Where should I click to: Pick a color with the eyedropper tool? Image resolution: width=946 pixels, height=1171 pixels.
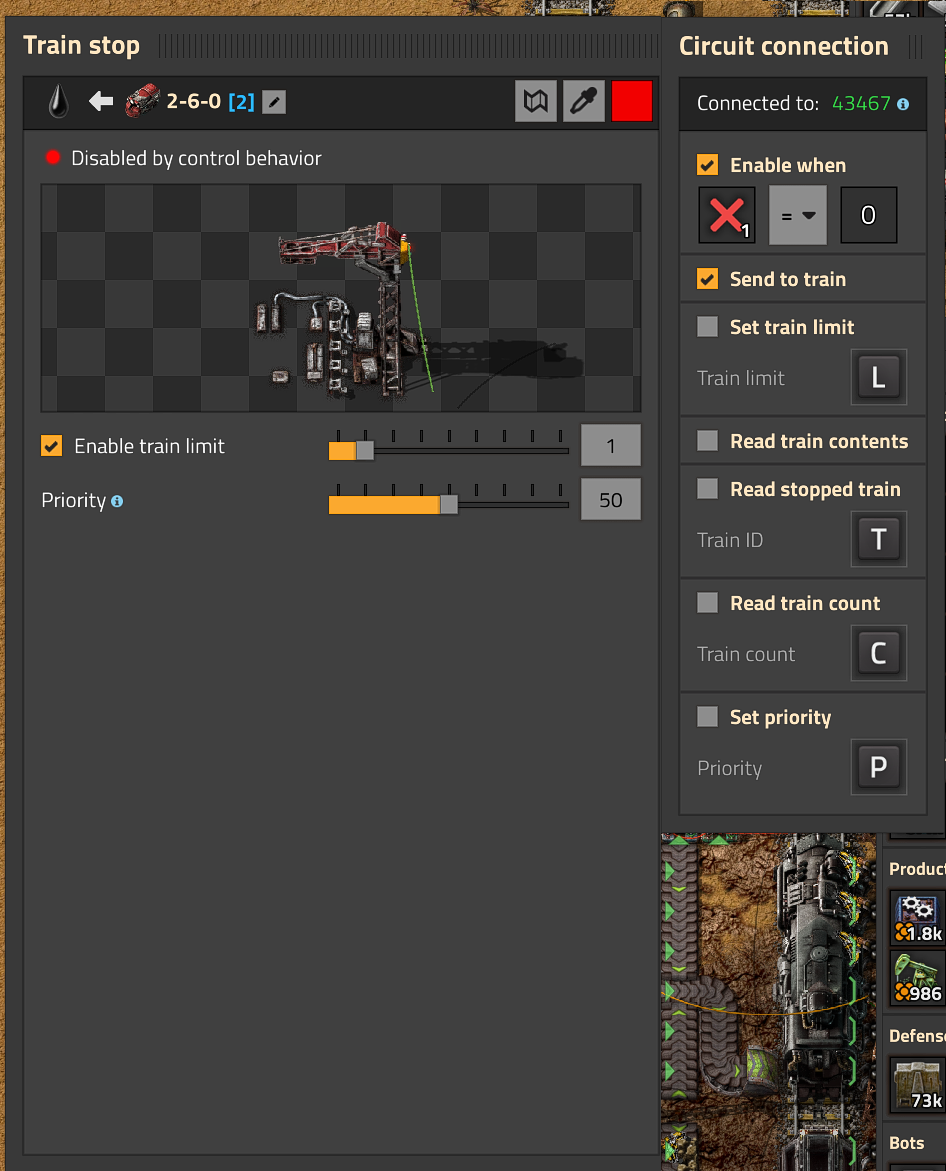583,101
